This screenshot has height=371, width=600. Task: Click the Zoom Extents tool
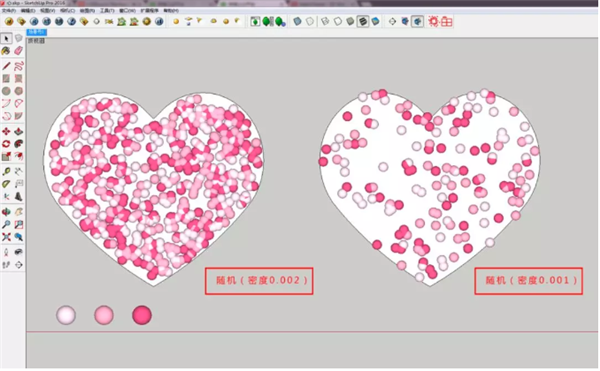pos(6,237)
